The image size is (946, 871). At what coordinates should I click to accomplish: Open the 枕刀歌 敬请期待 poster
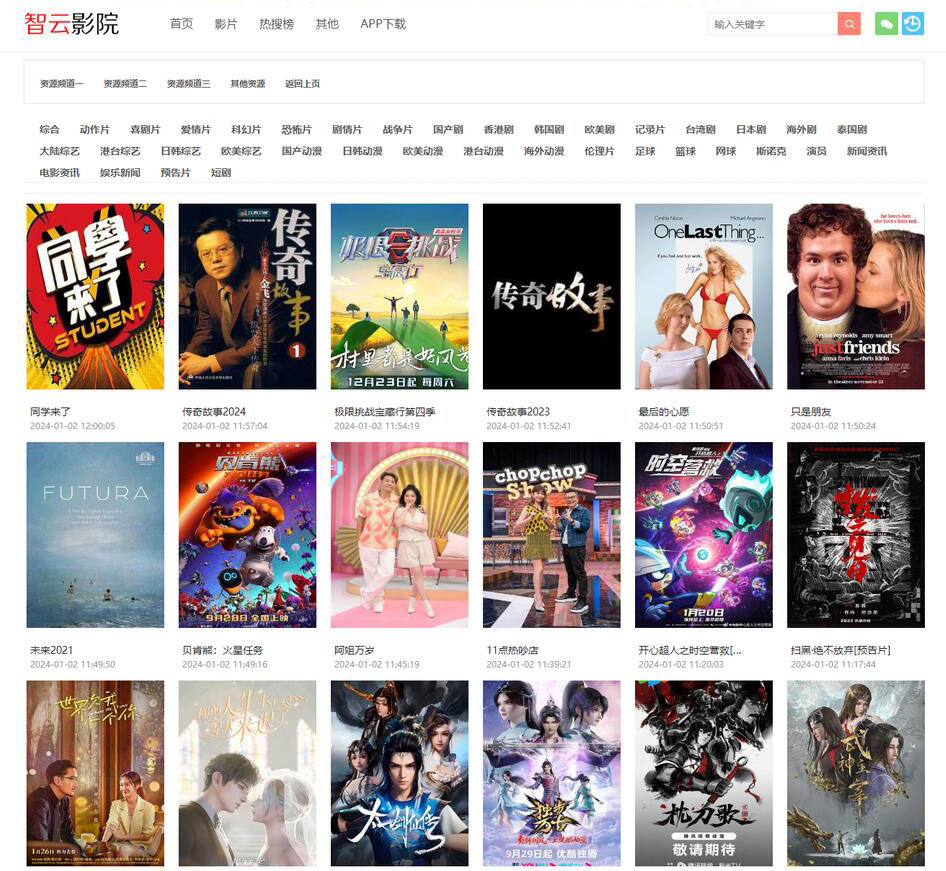tap(703, 773)
